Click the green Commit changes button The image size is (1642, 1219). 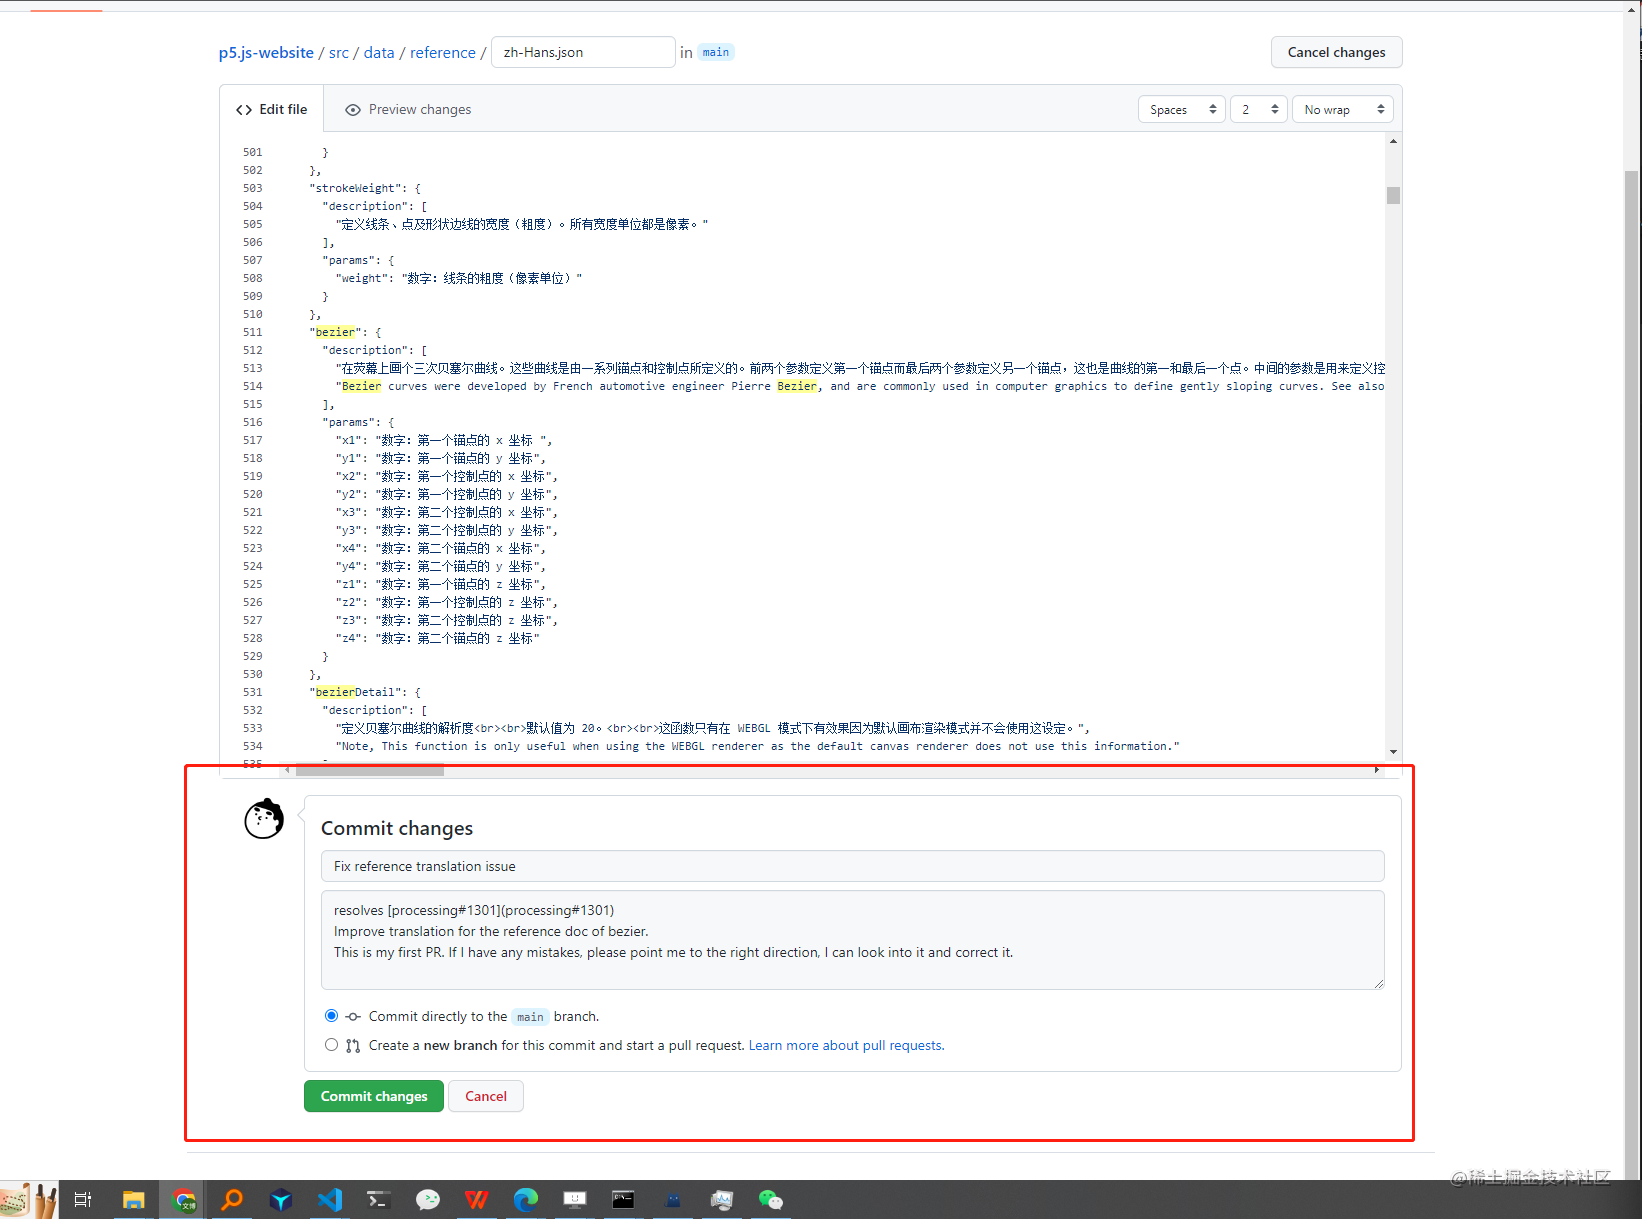pyautogui.click(x=374, y=1096)
